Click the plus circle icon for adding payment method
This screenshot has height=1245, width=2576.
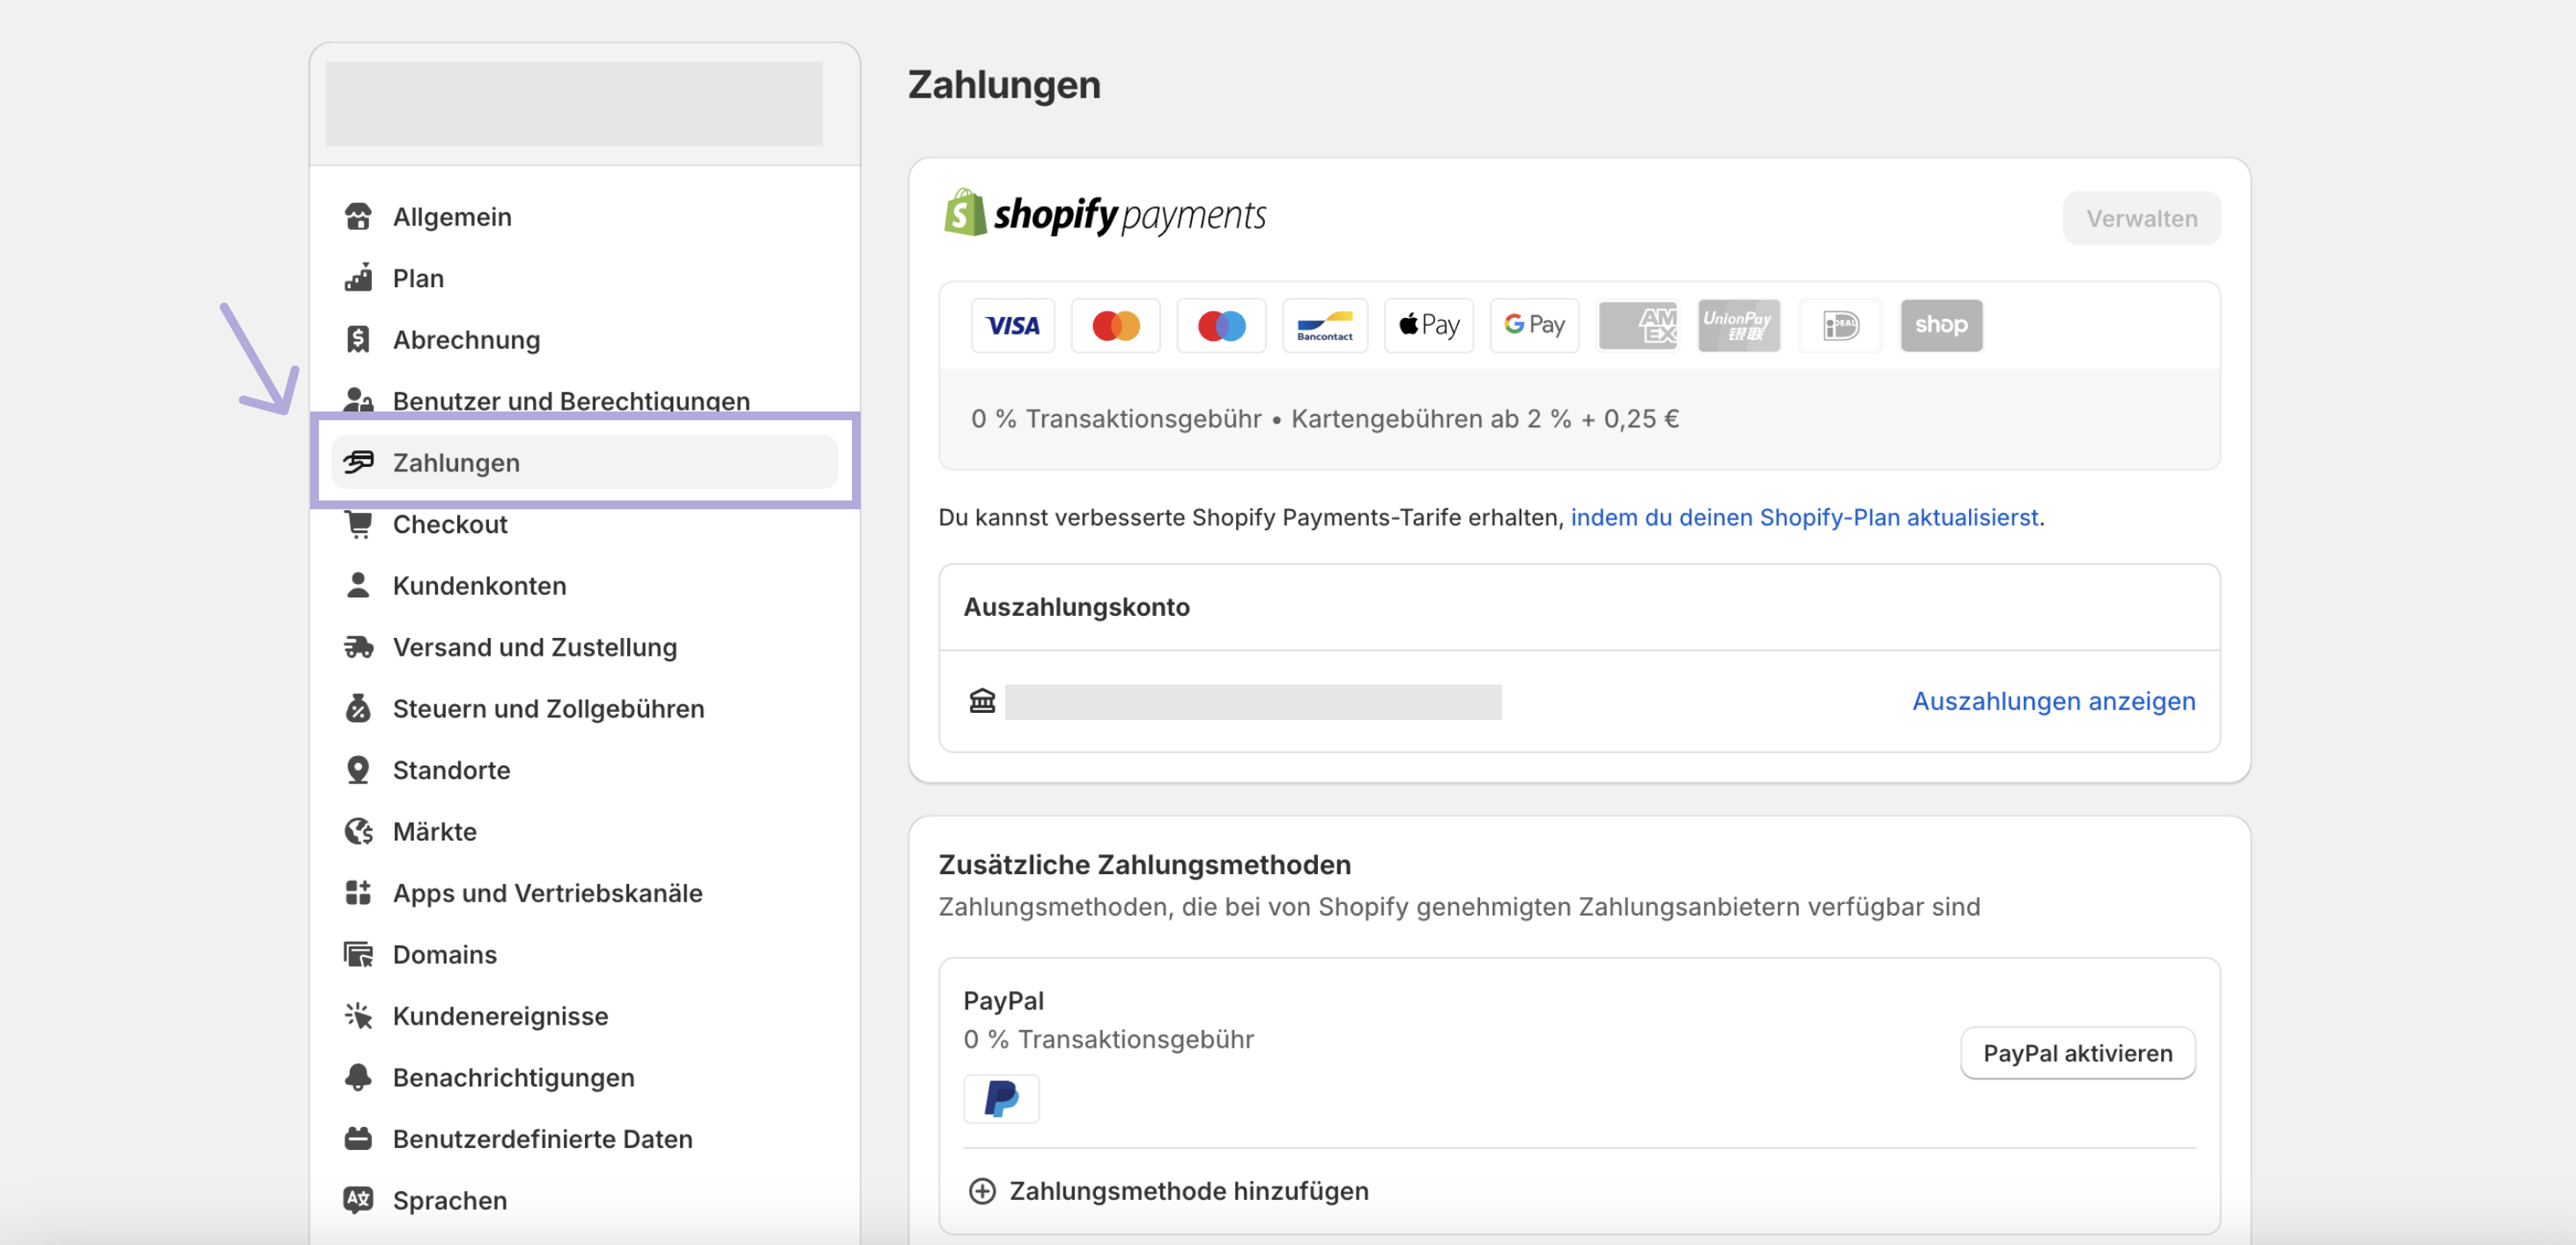pyautogui.click(x=982, y=1191)
